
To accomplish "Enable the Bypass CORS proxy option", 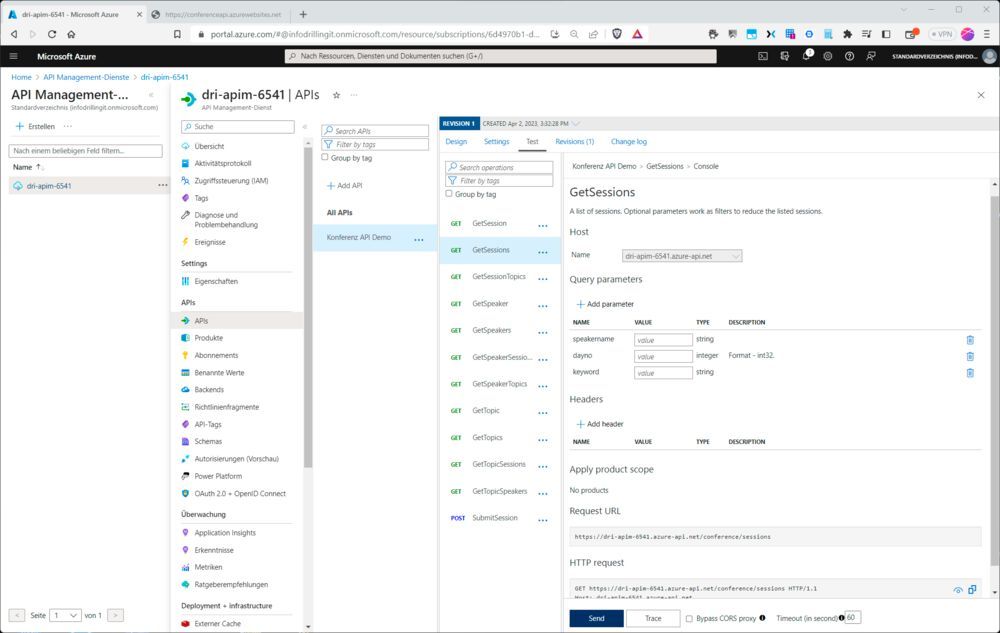I will point(687,618).
